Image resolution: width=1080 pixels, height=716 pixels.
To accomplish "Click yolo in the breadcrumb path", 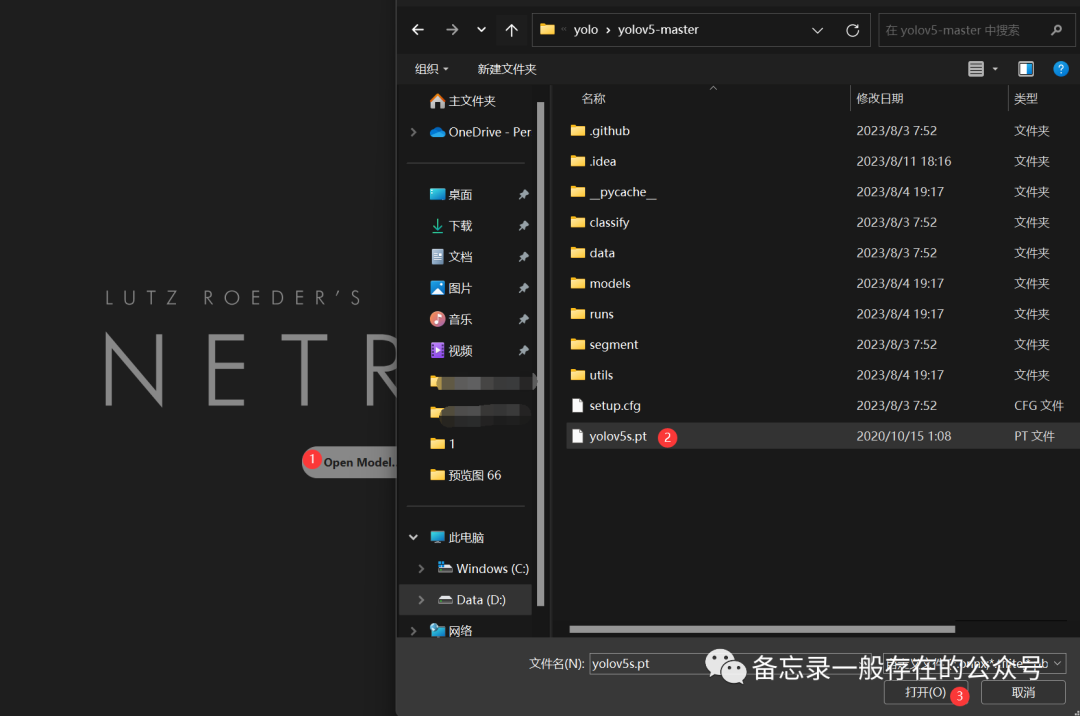I will [x=584, y=30].
